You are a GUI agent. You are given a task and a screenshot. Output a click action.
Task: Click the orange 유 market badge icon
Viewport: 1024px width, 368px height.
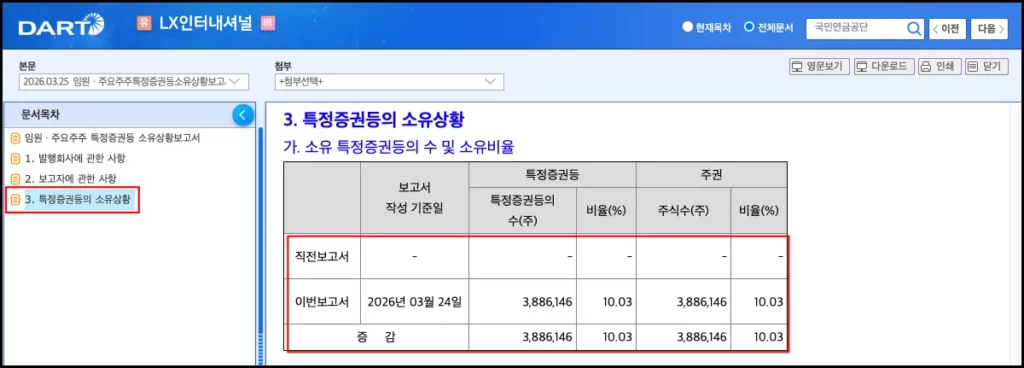click(144, 23)
